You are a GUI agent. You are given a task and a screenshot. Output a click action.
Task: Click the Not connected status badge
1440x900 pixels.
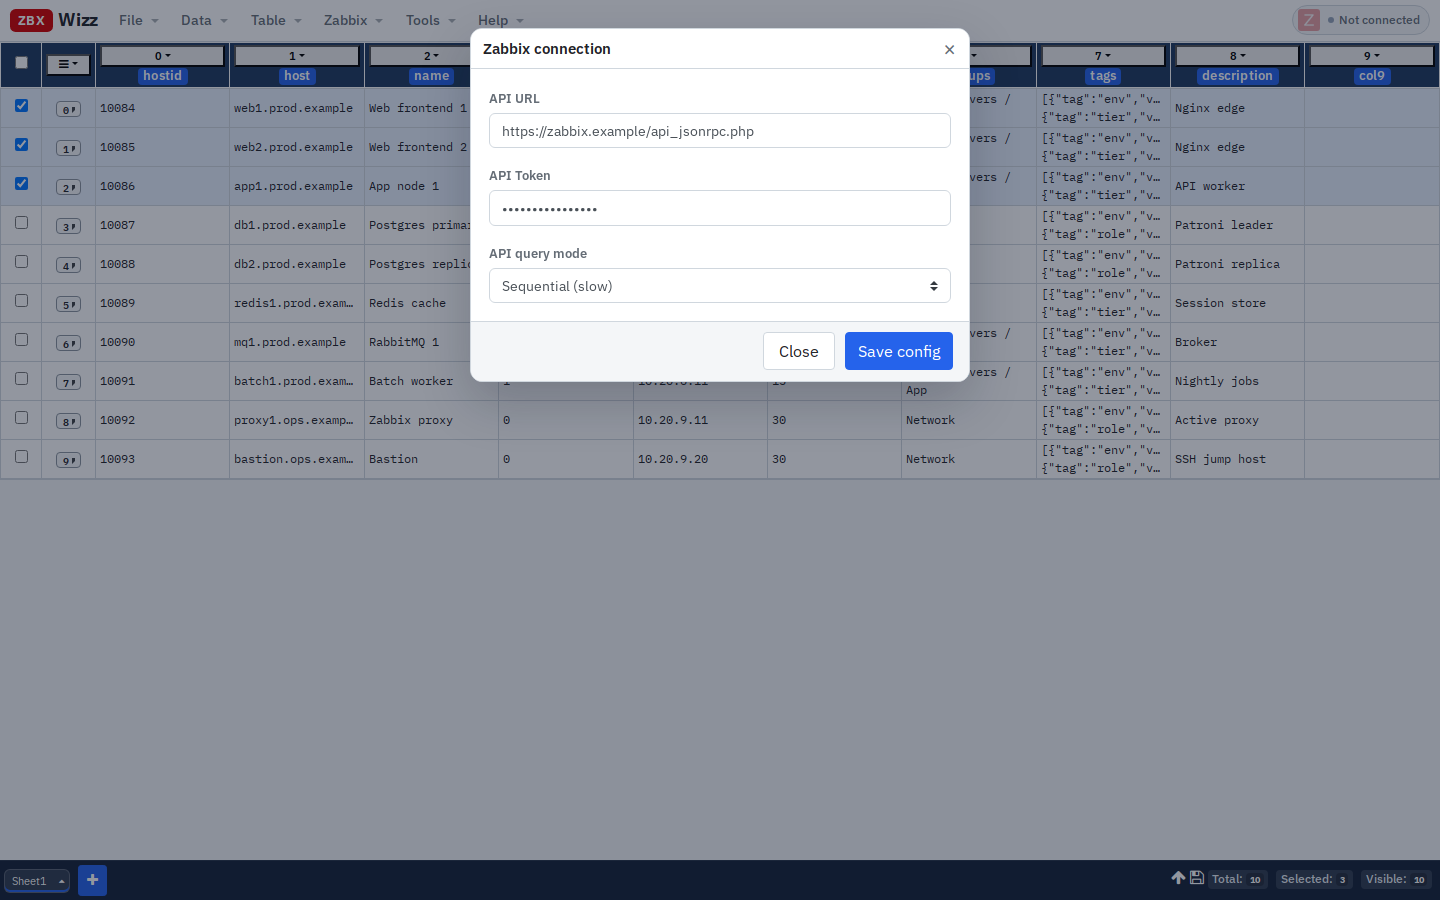[1361, 20]
